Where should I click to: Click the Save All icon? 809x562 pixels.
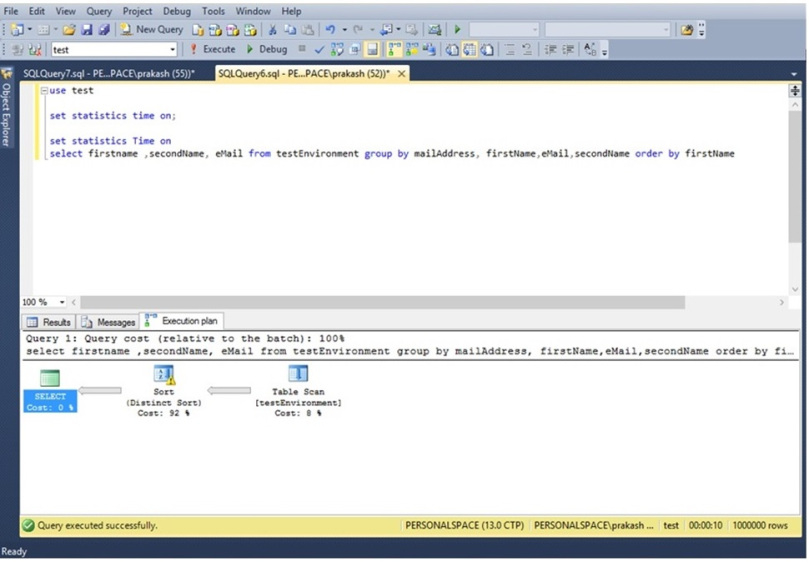105,30
